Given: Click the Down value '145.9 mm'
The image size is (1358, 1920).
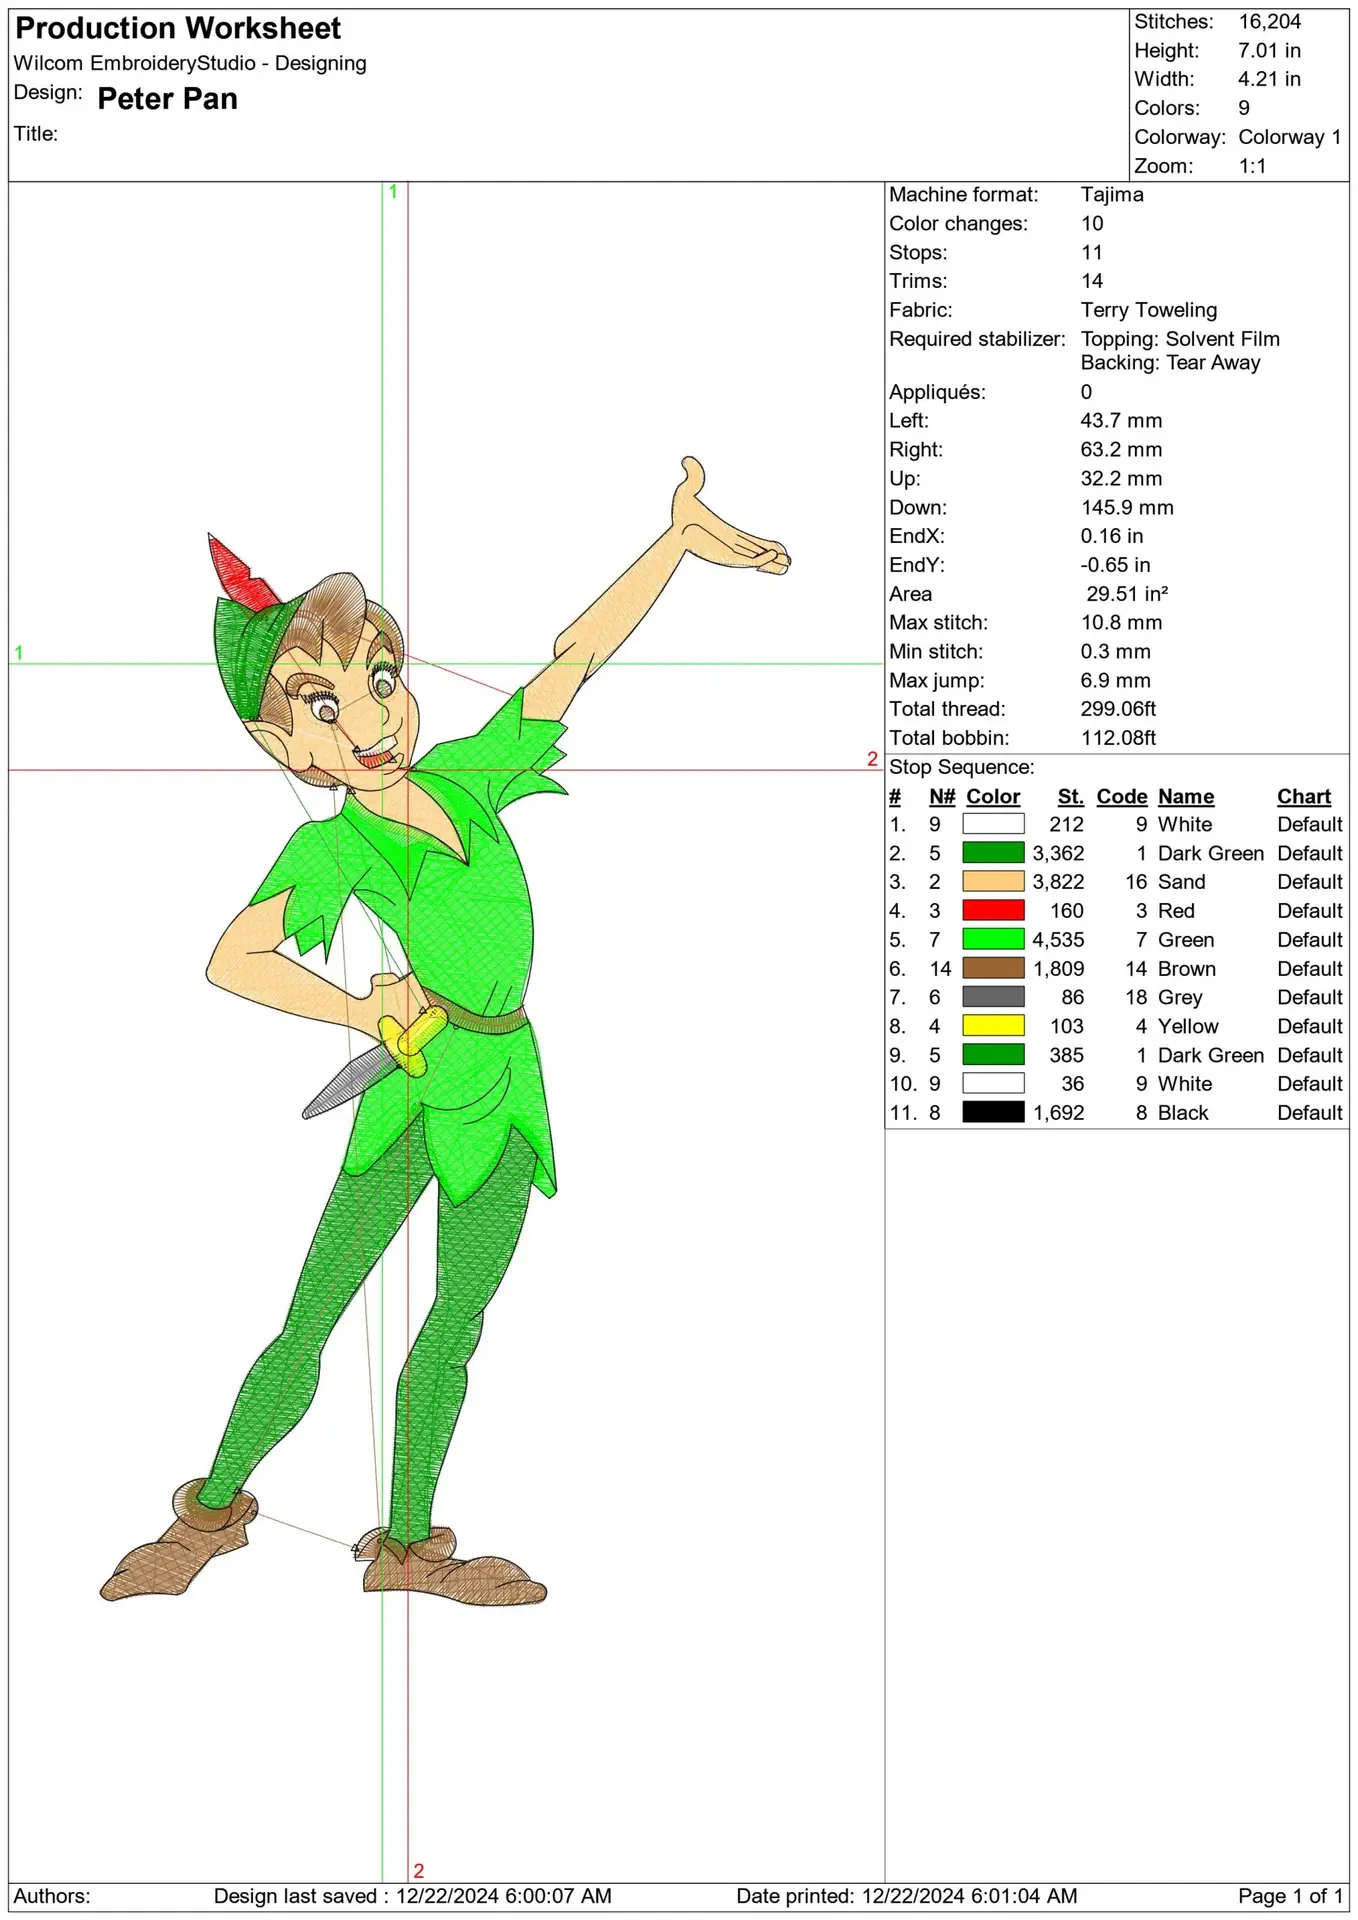Looking at the screenshot, I should coord(1127,507).
